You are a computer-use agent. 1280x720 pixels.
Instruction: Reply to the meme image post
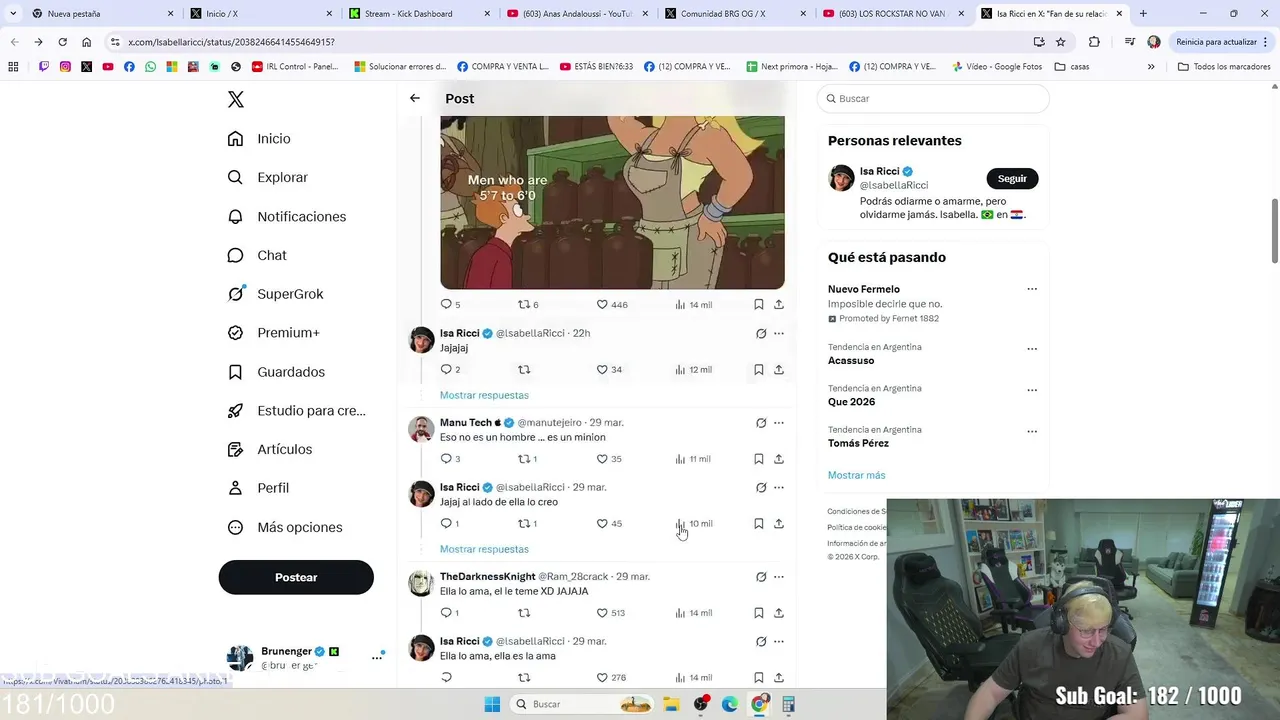coord(450,304)
